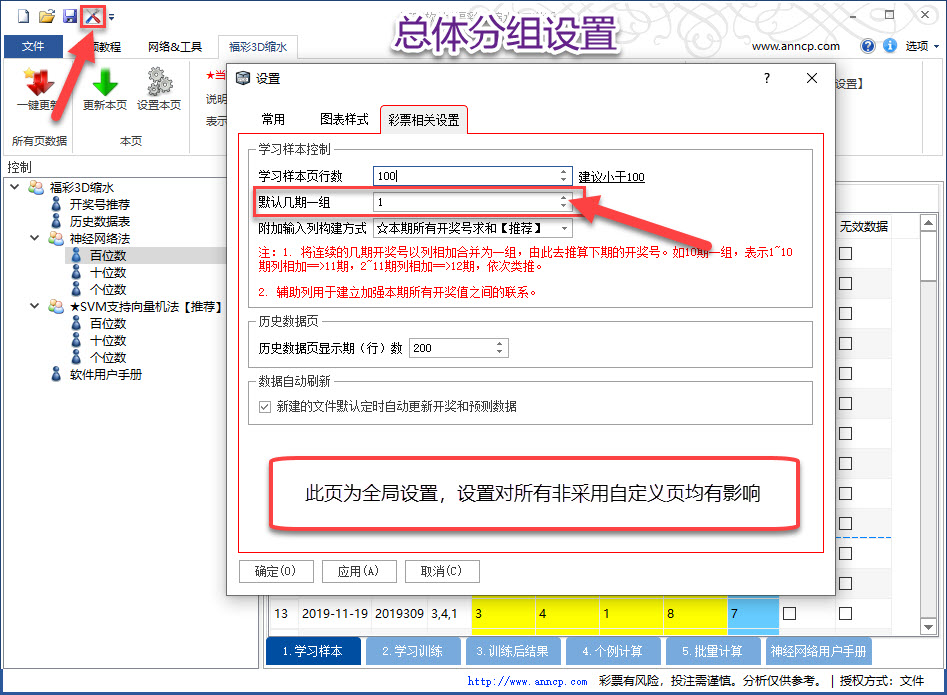Click 一键更新 red arrow icon
Screen dimensions: 947x695
tap(38, 82)
